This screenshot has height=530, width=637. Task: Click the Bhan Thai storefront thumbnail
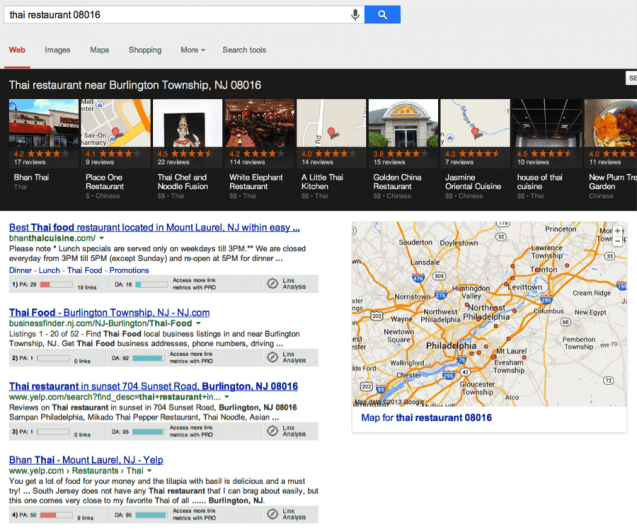tap(43, 123)
